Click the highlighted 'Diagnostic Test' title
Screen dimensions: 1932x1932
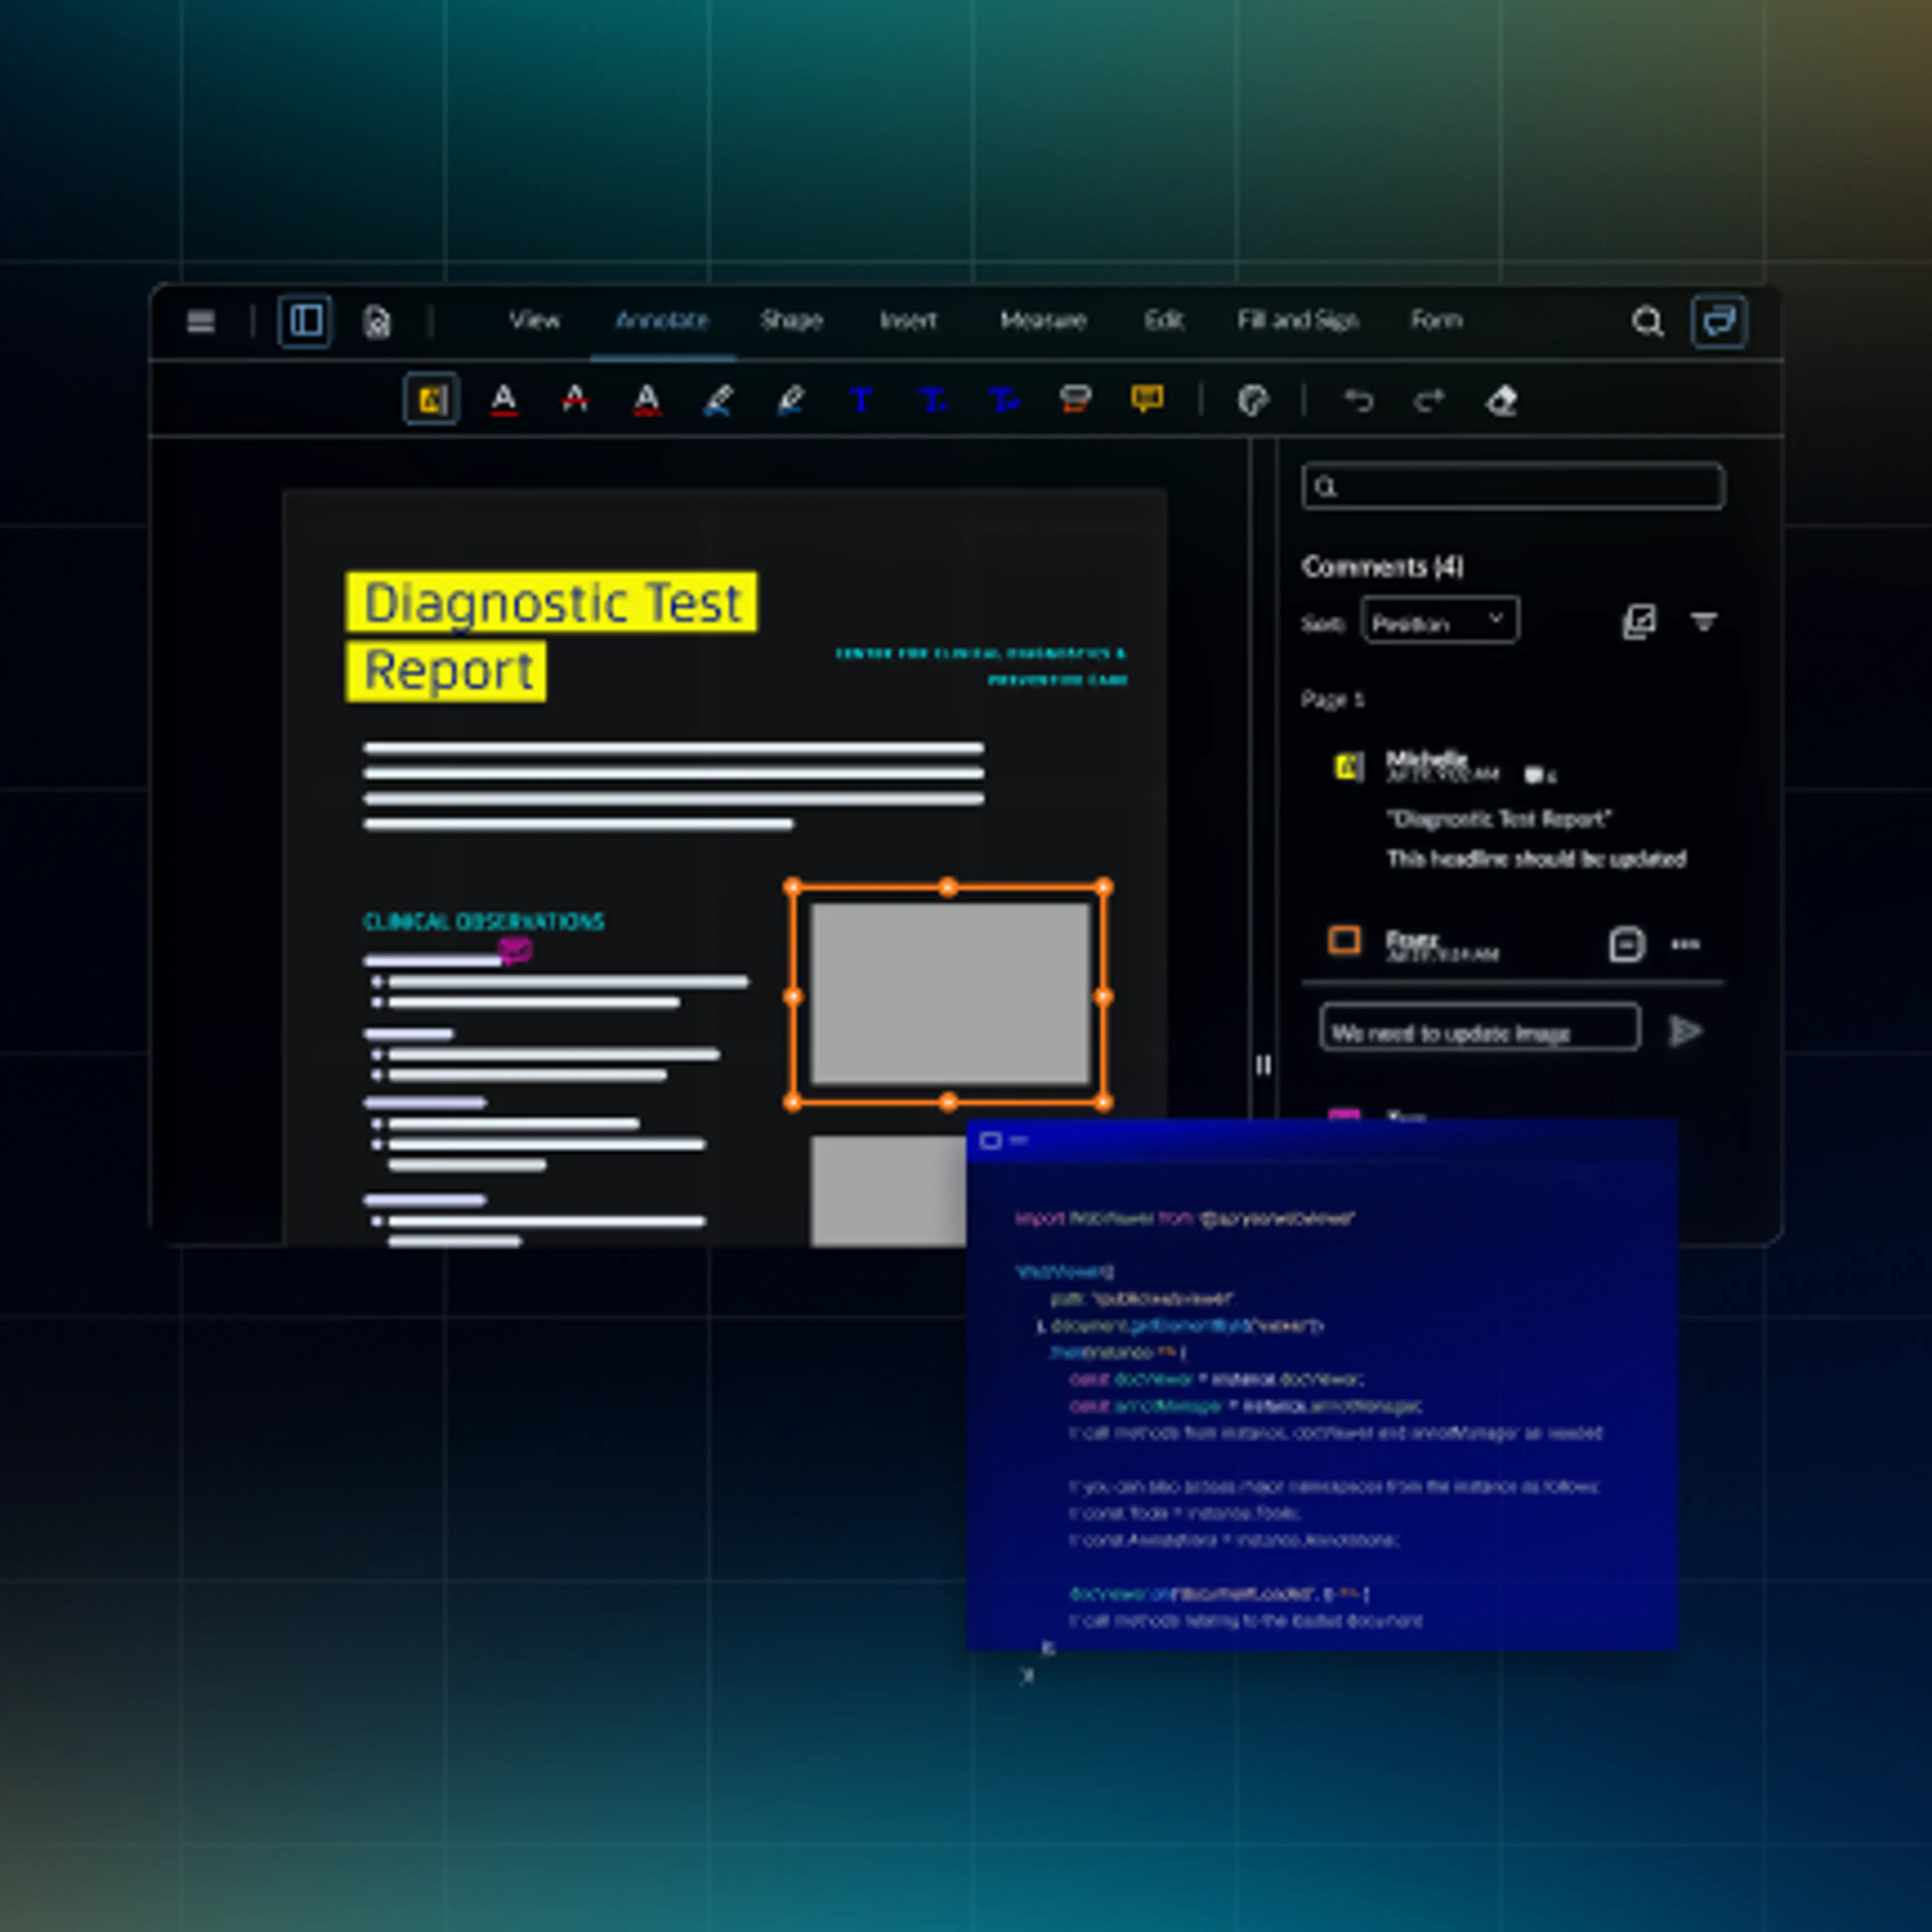(x=552, y=602)
